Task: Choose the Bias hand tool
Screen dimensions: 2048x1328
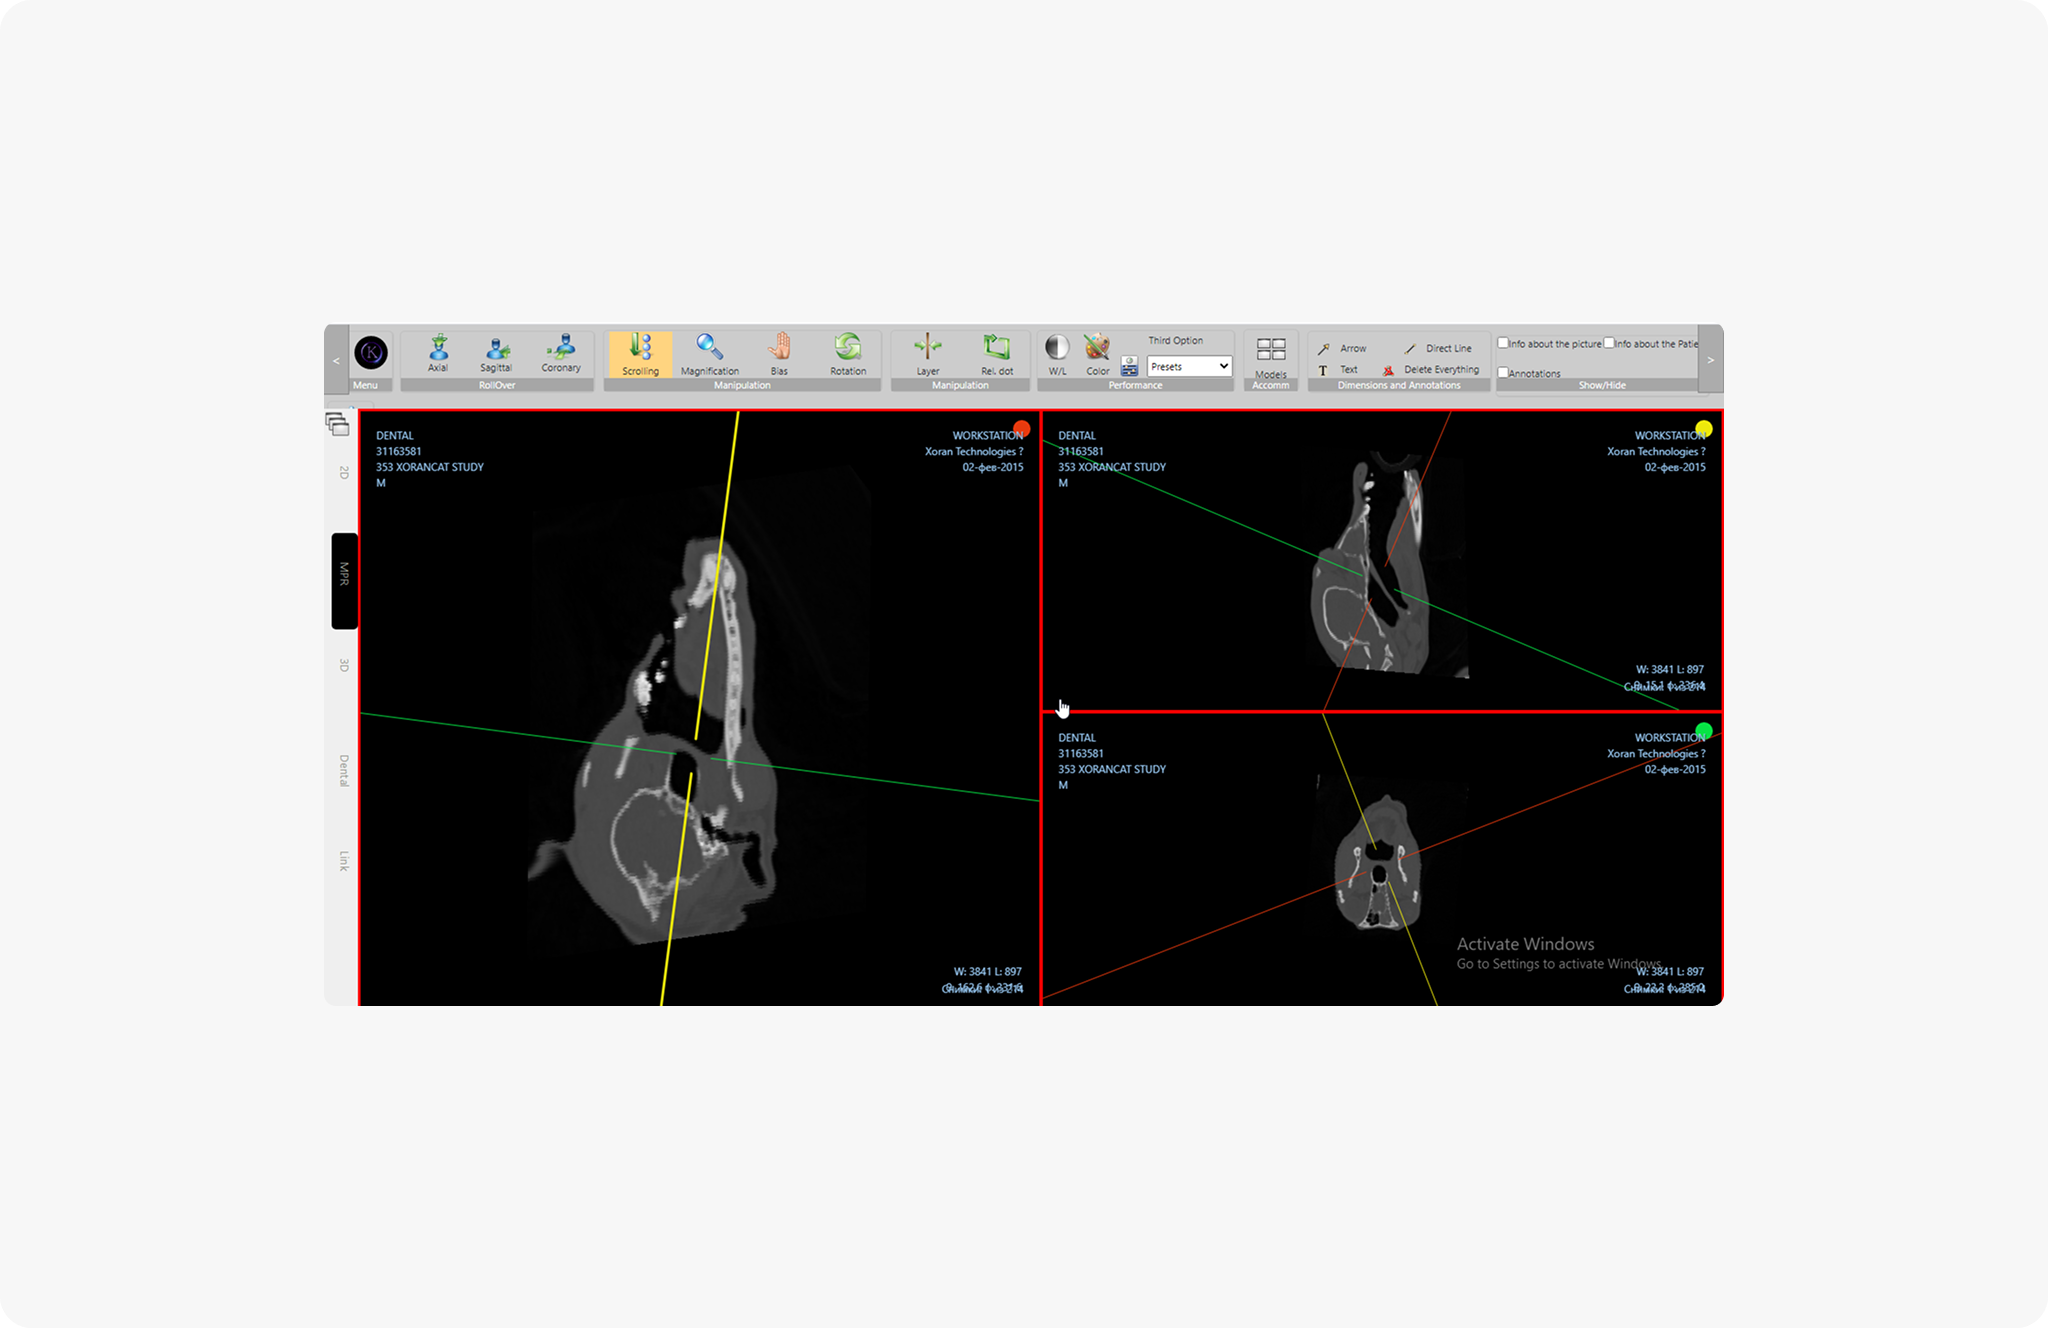Action: (779, 351)
